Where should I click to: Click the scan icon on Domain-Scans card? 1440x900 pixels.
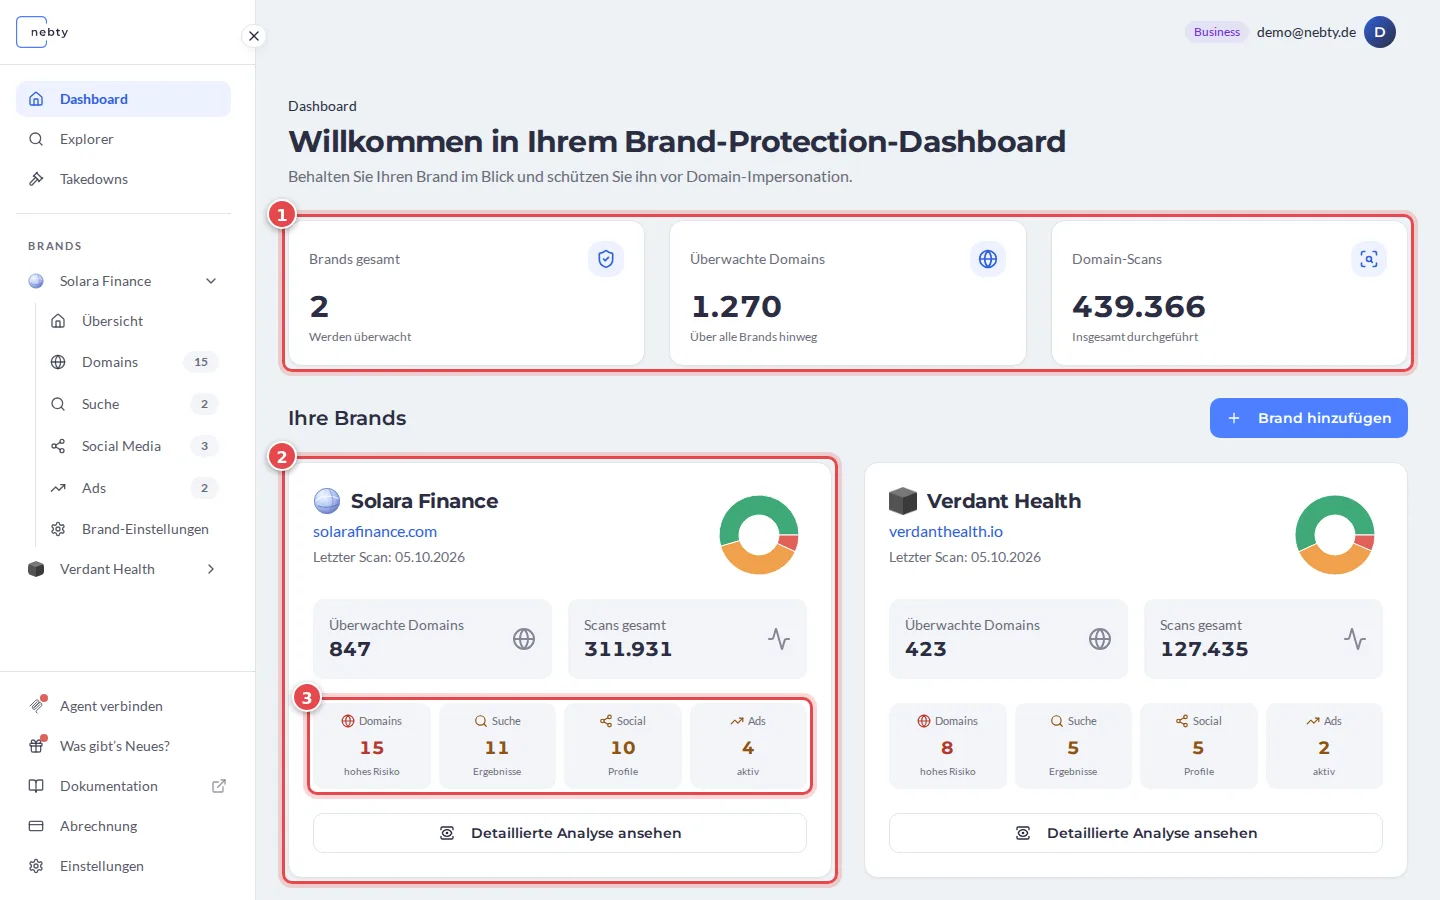[1369, 259]
